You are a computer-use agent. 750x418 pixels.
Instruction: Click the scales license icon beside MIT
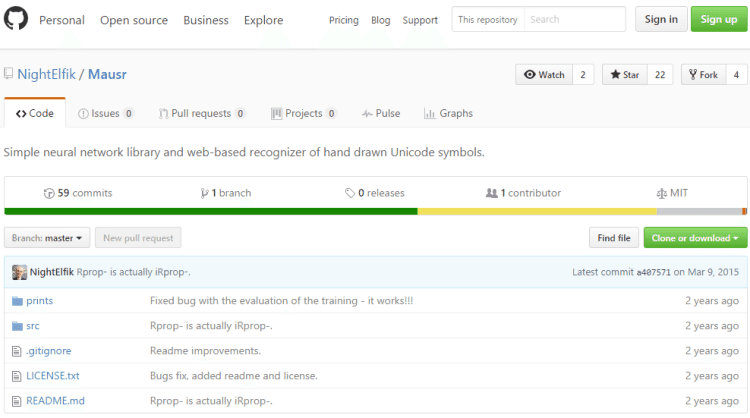661,193
